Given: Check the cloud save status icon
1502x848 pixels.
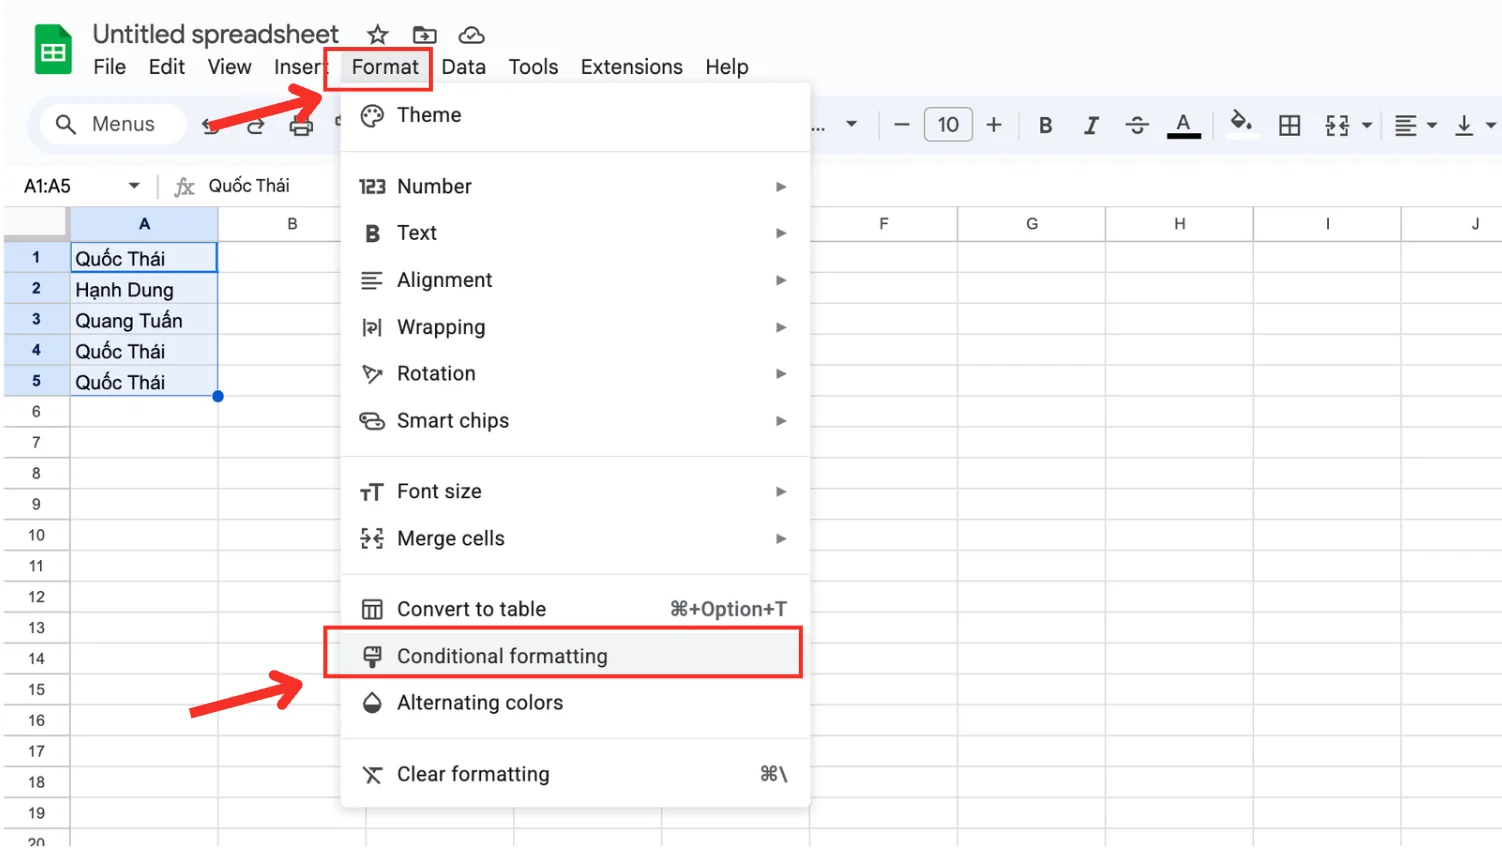Looking at the screenshot, I should tap(471, 35).
